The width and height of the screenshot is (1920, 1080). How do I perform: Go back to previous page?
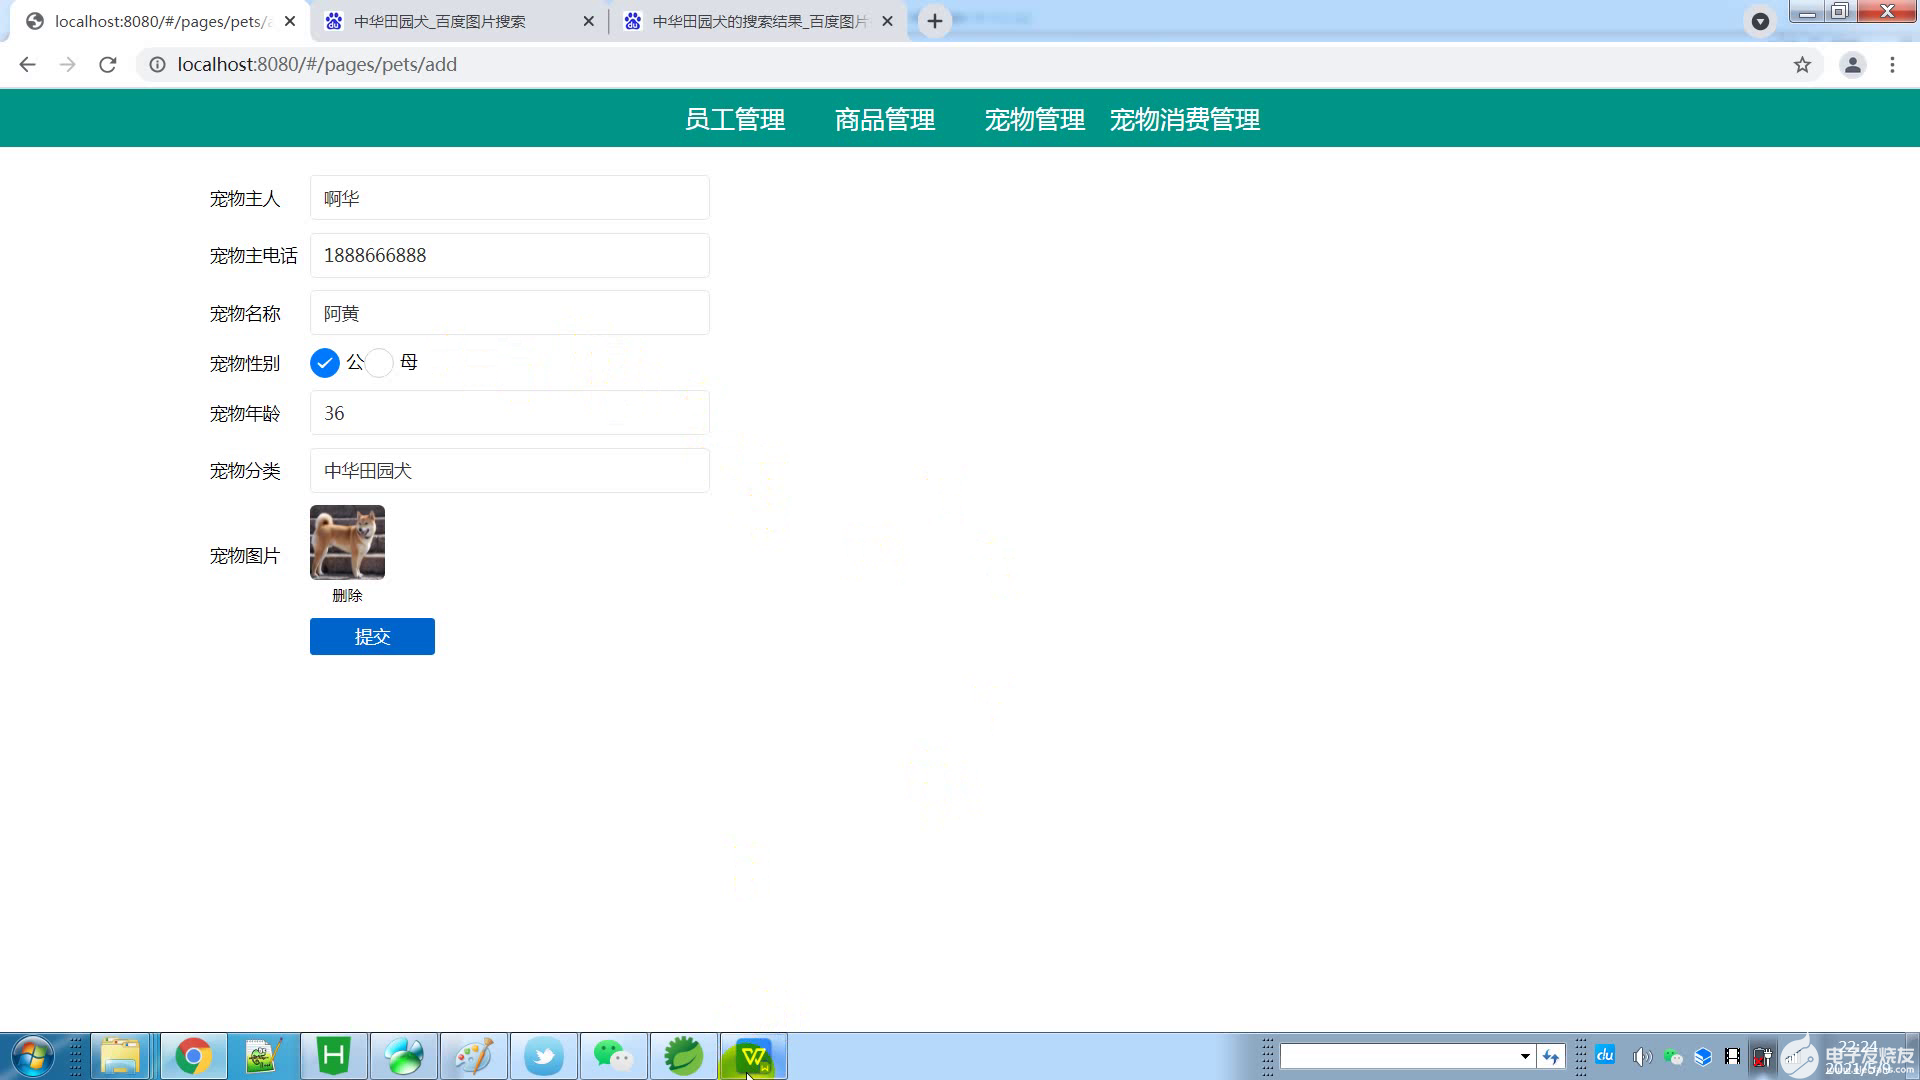[x=27, y=65]
